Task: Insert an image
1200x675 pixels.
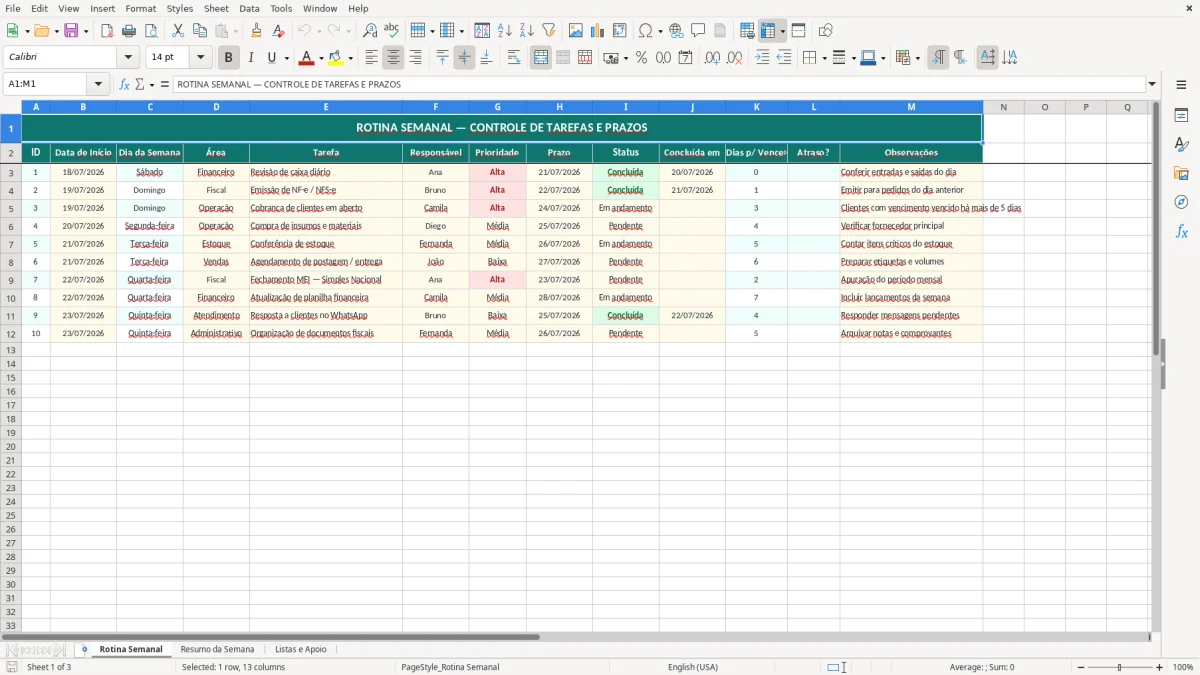Action: tap(576, 31)
